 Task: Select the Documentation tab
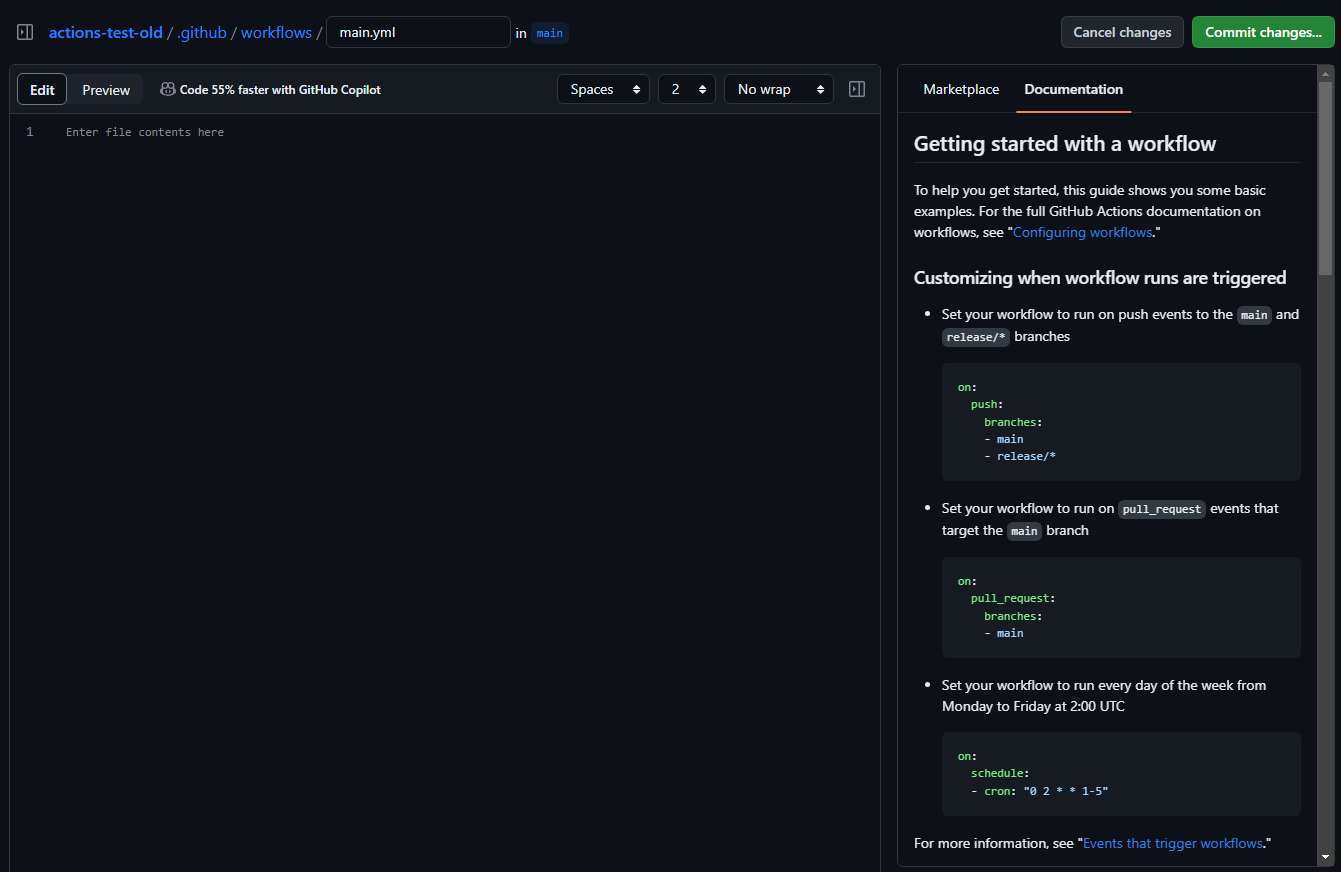(x=1073, y=89)
